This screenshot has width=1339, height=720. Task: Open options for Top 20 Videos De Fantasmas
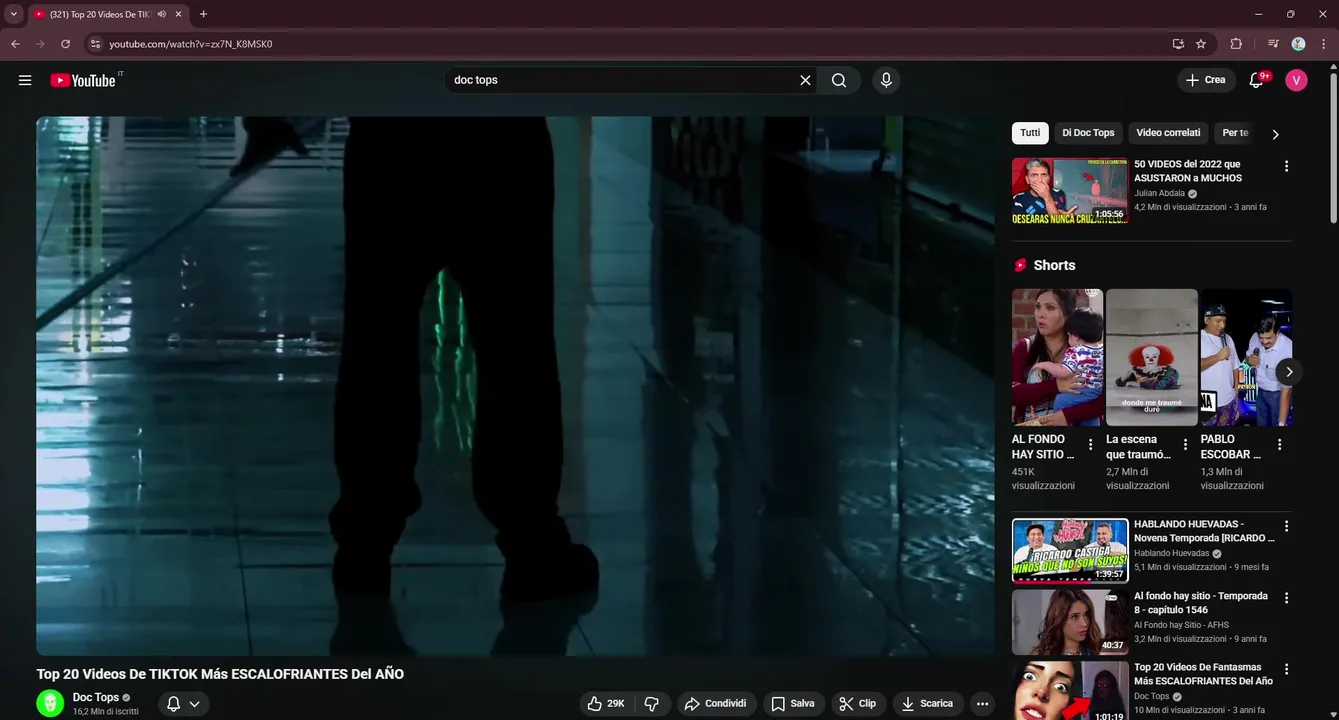(1286, 669)
